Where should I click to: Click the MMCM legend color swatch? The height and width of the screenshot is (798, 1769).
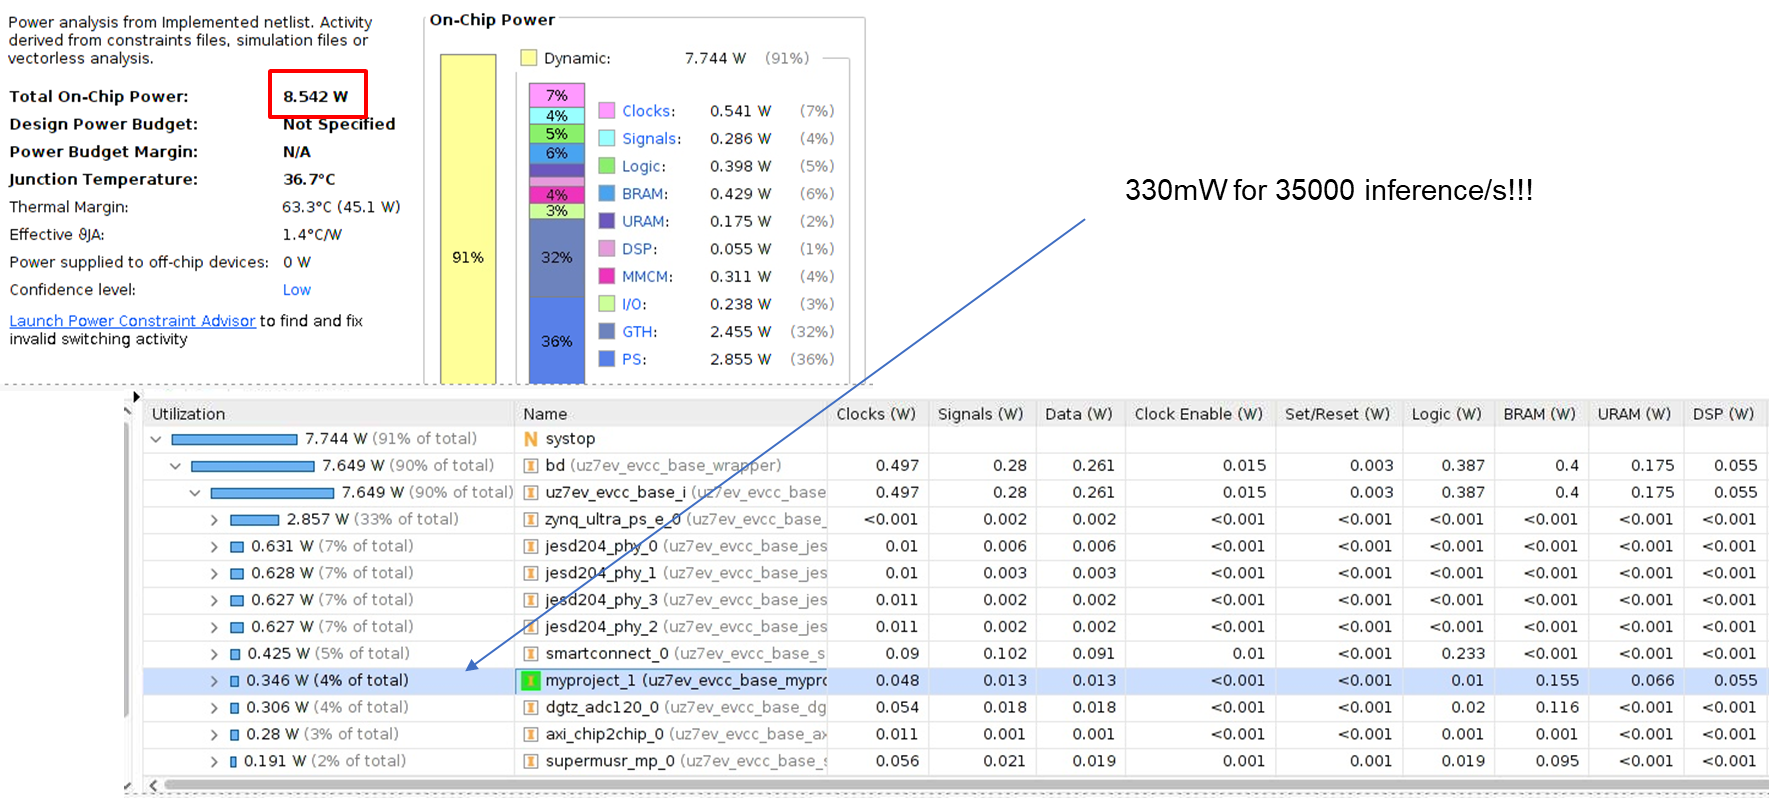coord(607,276)
